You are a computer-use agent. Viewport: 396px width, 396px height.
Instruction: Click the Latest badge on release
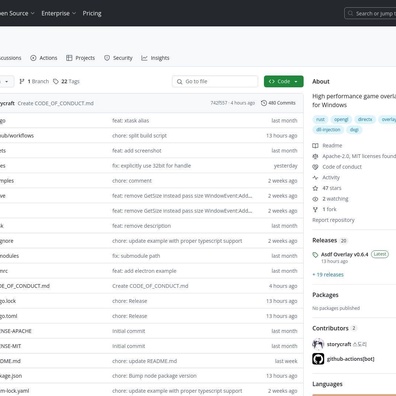point(380,254)
